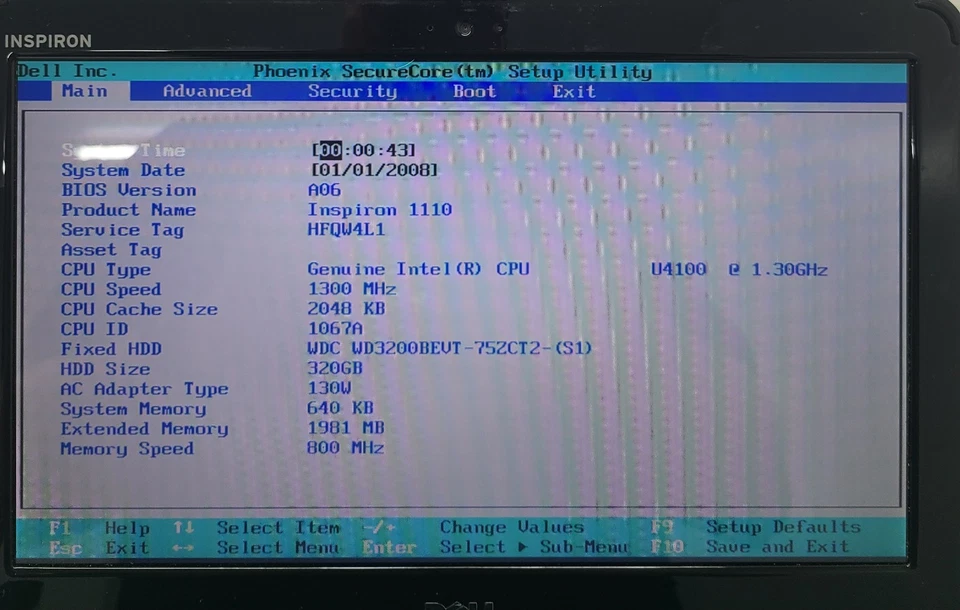Open the Security menu tab

point(352,91)
